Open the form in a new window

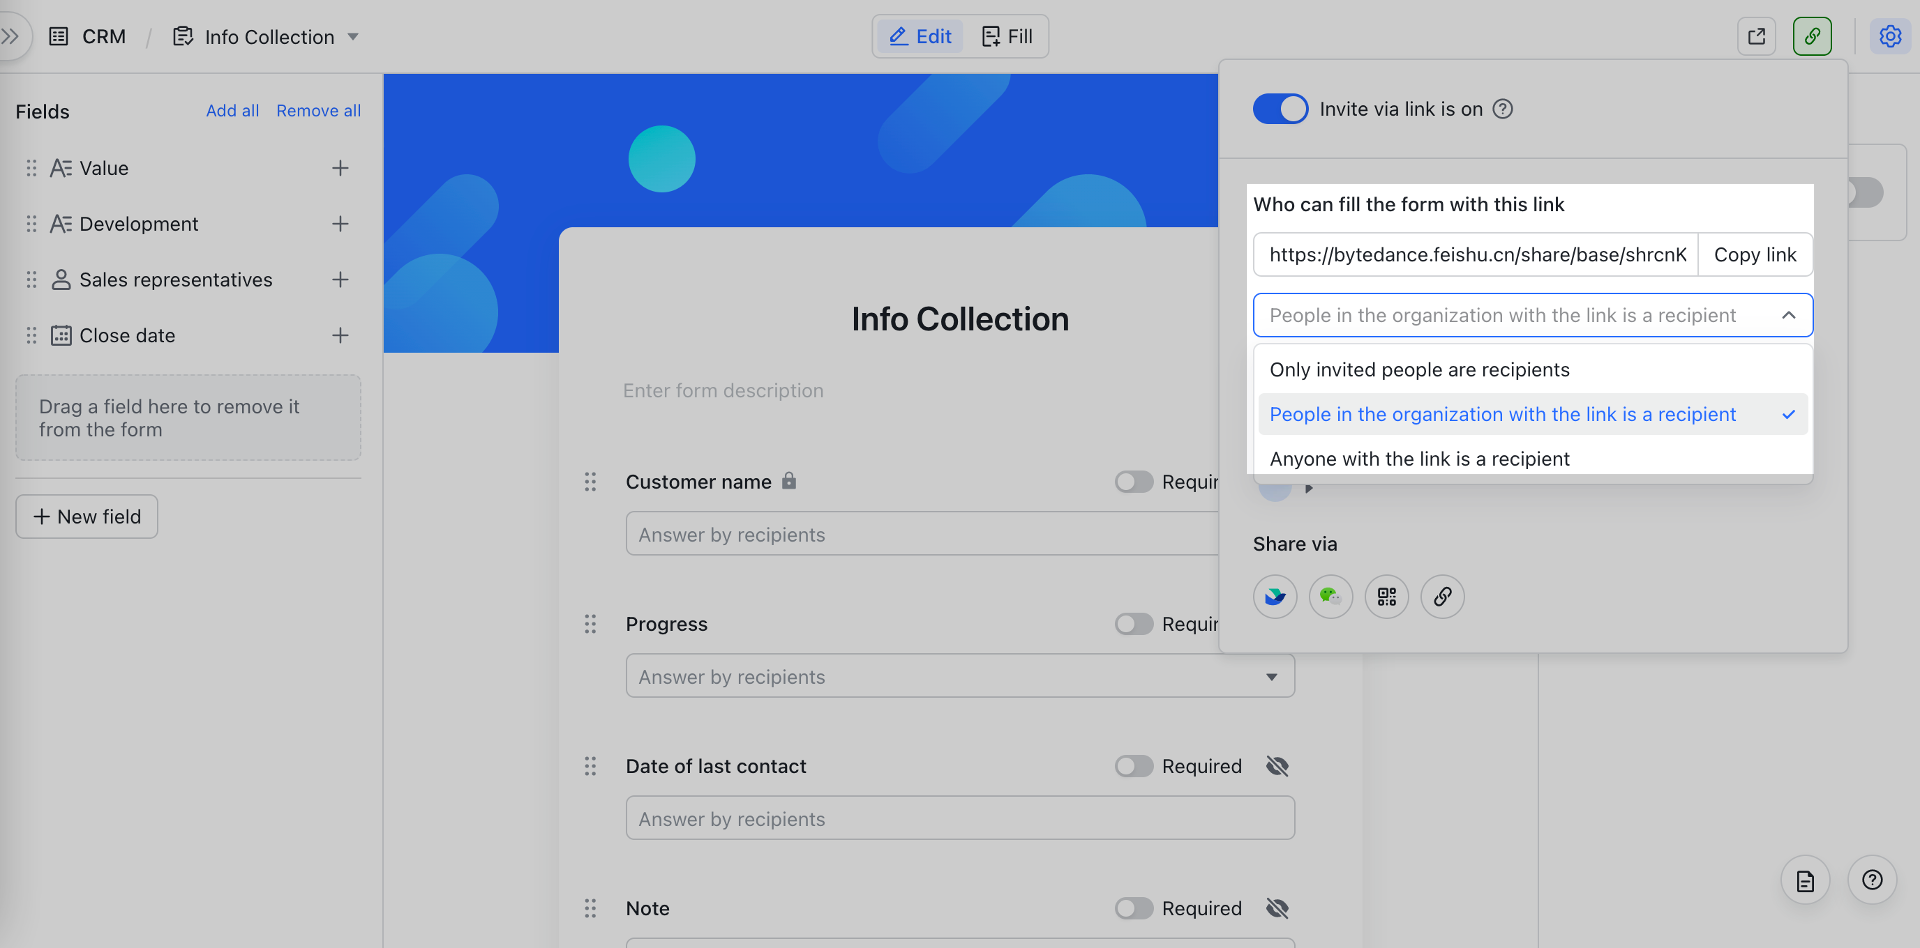[x=1756, y=36]
